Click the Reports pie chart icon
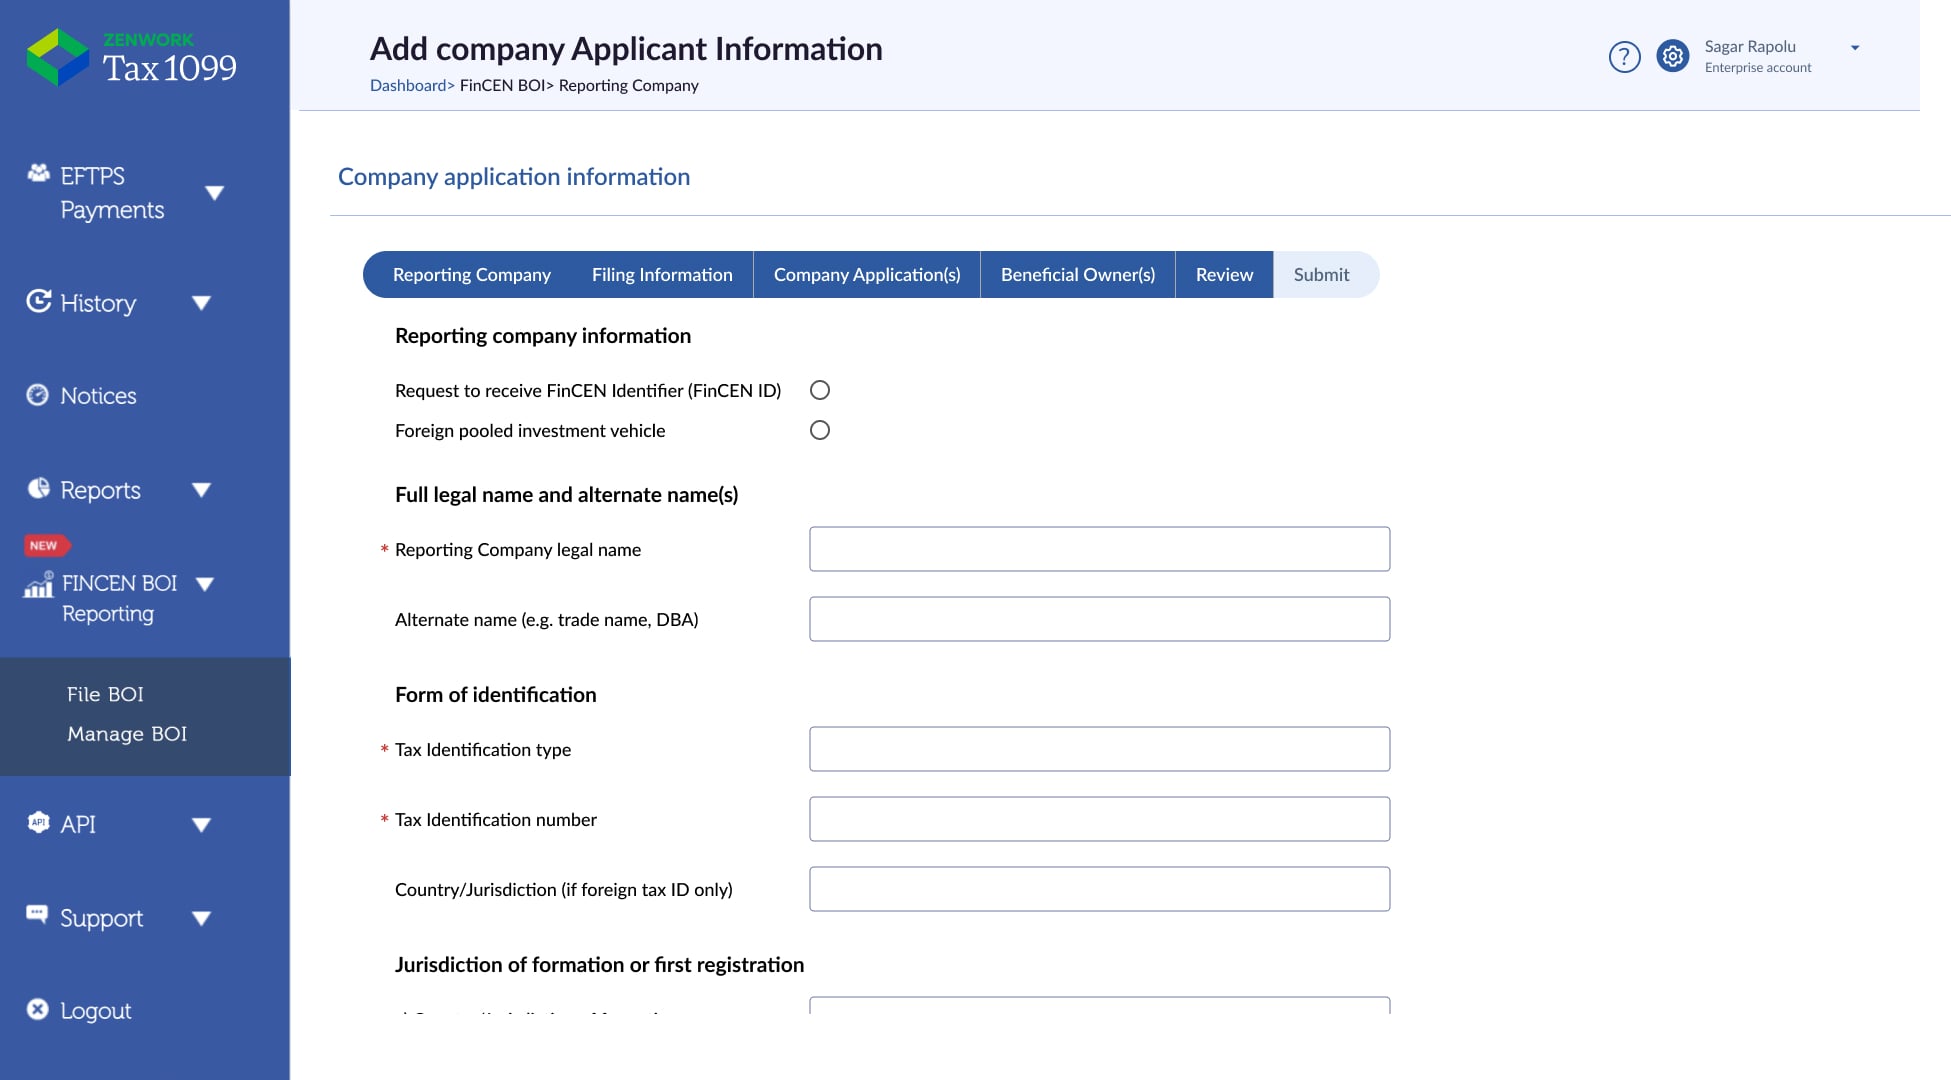The width and height of the screenshot is (1951, 1080). click(x=38, y=488)
